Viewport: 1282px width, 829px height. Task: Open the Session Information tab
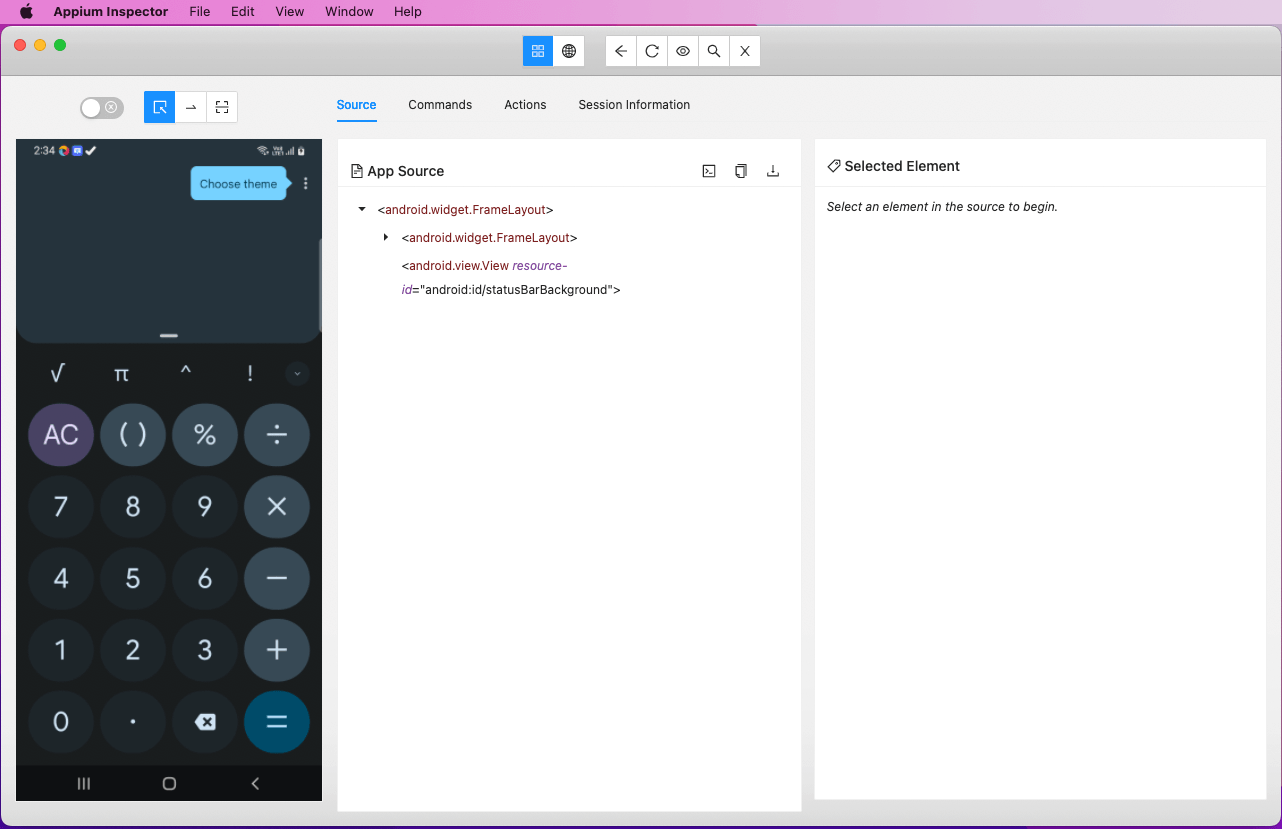(634, 105)
